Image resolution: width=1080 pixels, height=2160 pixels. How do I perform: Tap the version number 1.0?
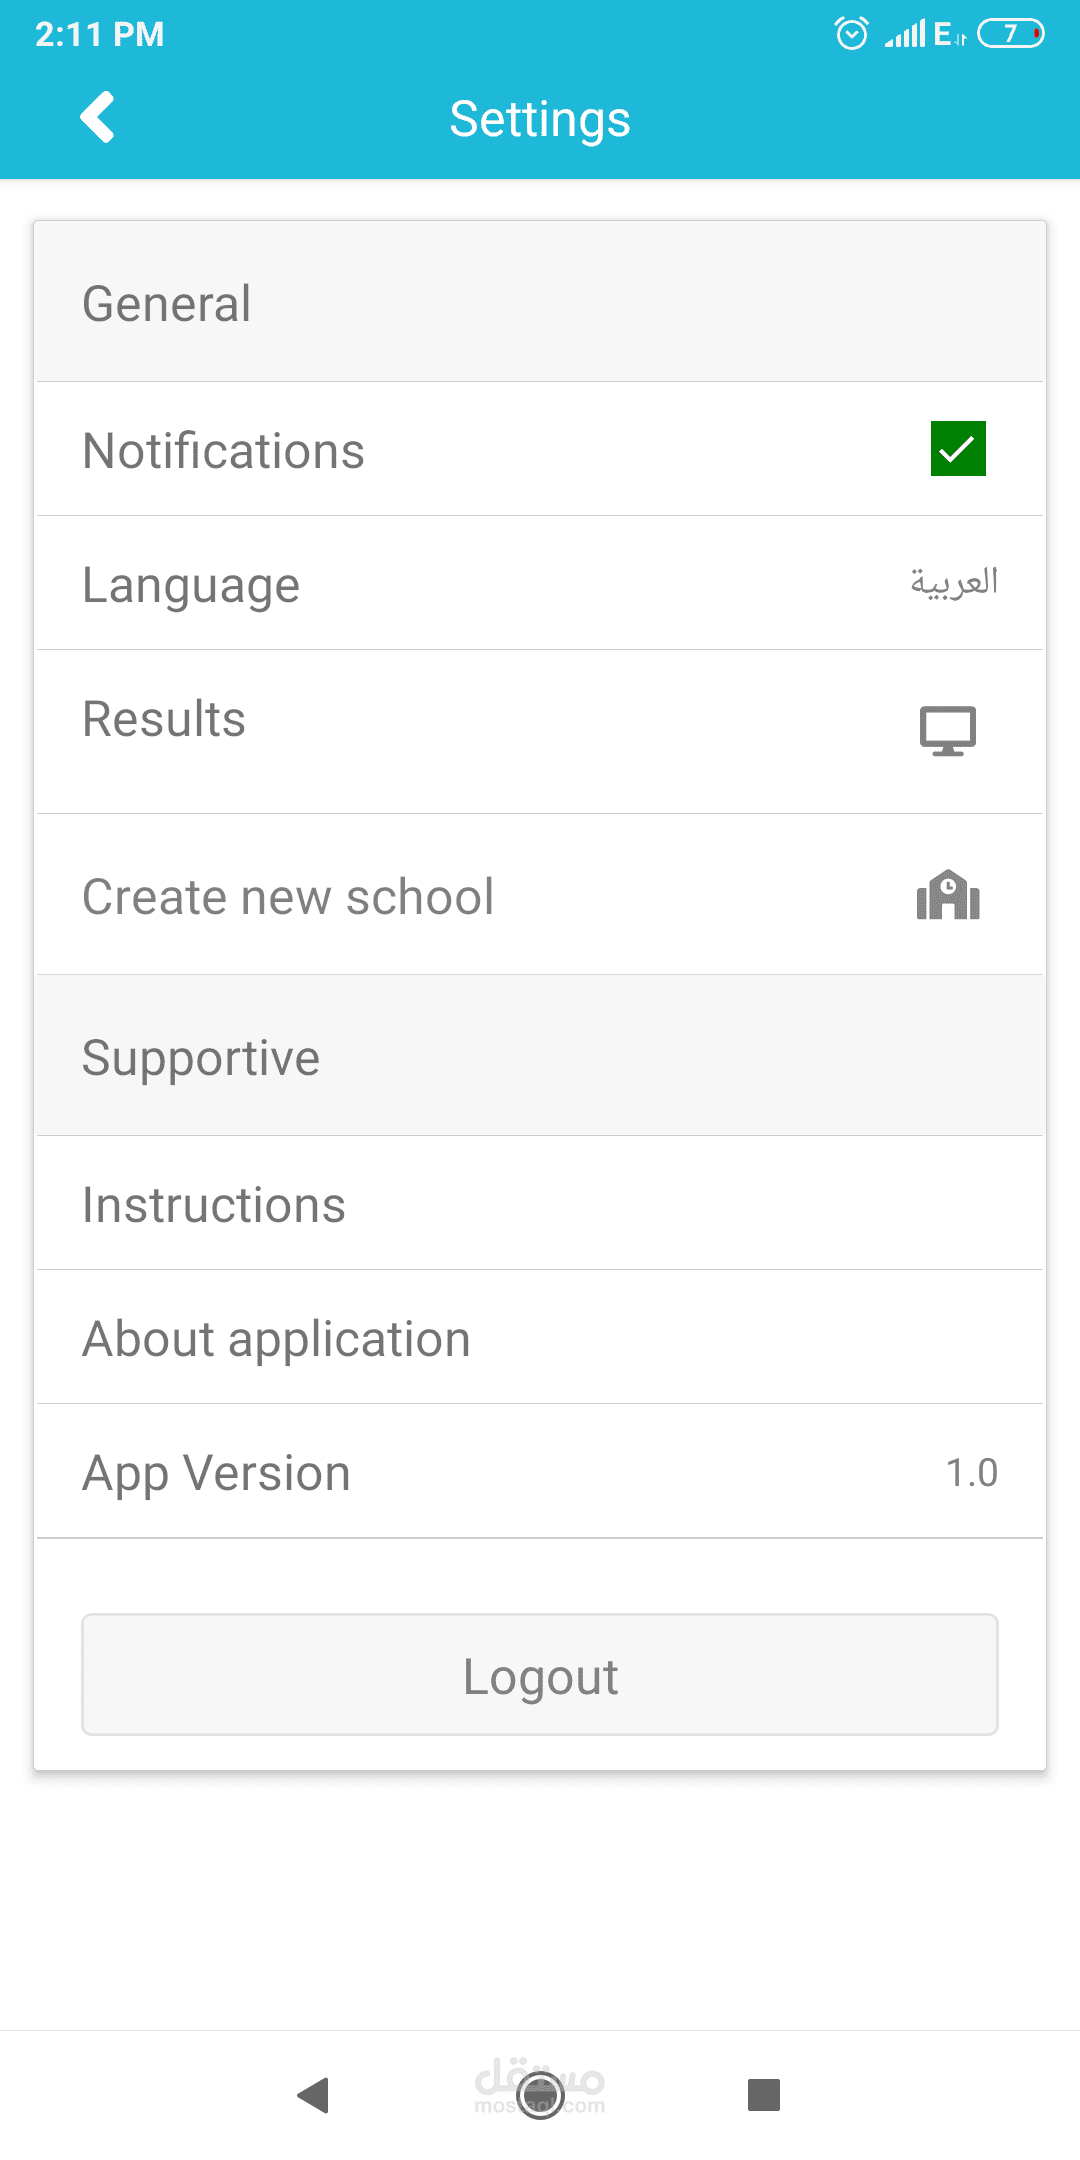pos(971,1473)
